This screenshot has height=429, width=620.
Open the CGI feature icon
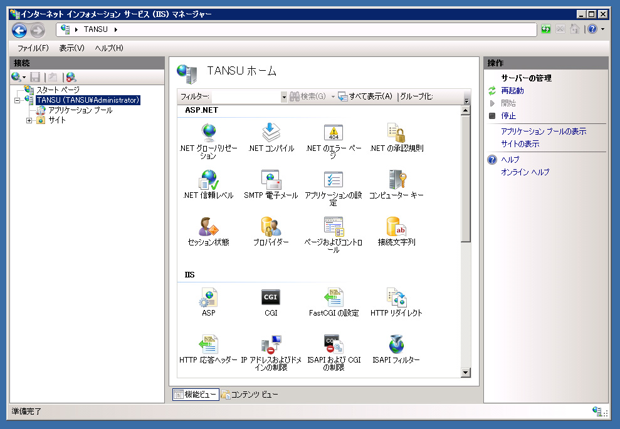[271, 302]
